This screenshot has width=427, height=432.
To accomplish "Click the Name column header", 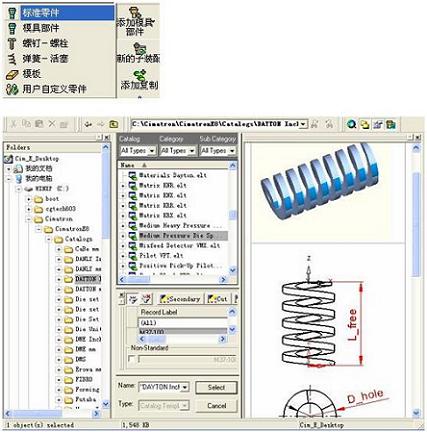I will (x=173, y=165).
